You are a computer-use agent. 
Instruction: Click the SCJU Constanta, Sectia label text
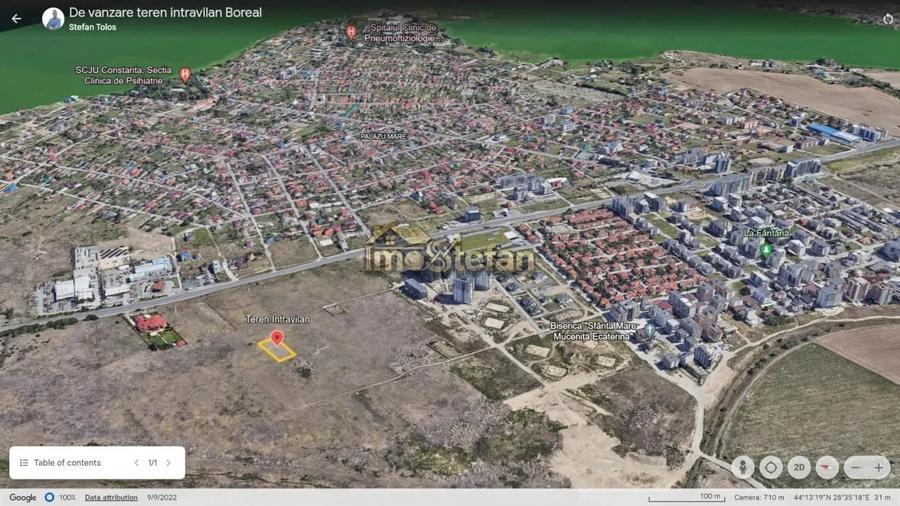point(123,70)
